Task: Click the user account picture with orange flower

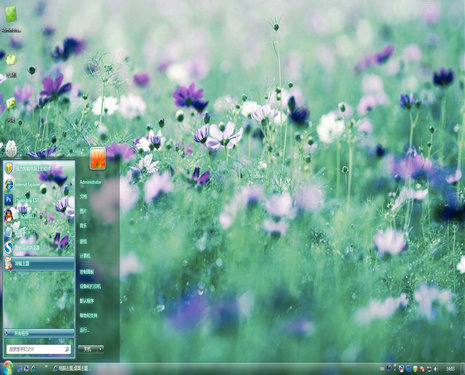Action: pyautogui.click(x=98, y=158)
